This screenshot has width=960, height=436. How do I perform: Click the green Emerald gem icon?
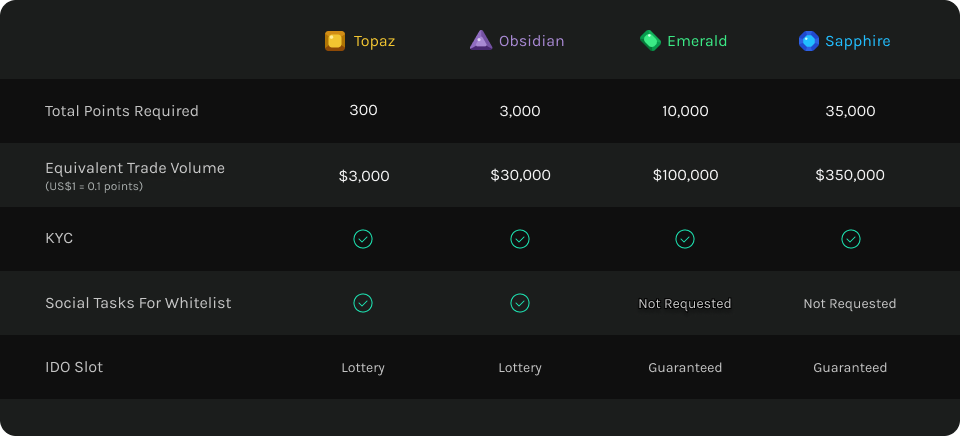click(650, 40)
